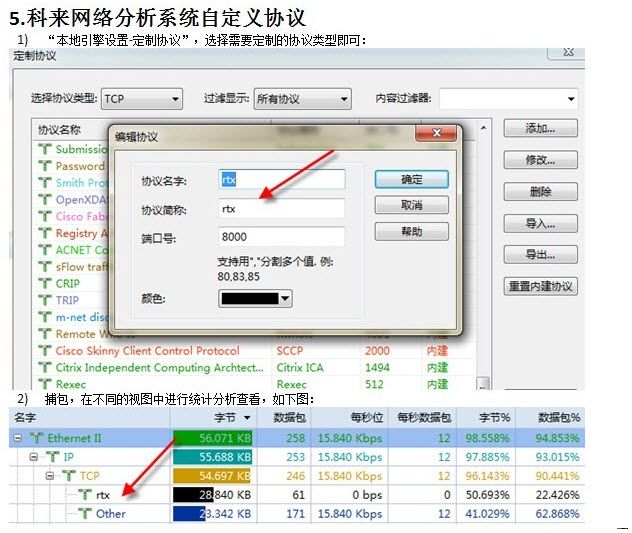Click the Citrix ICA abbreviation cell
The image size is (632, 533).
click(x=300, y=368)
